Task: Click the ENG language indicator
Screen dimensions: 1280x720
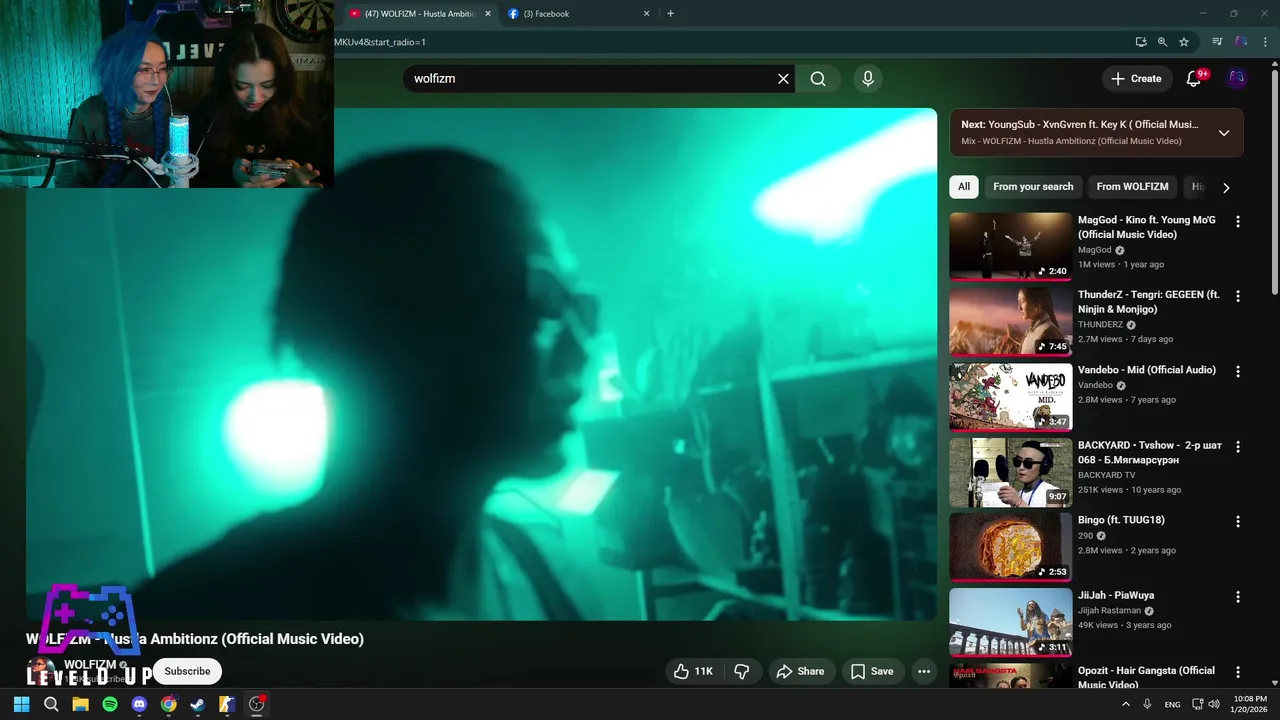Action: [x=1172, y=704]
